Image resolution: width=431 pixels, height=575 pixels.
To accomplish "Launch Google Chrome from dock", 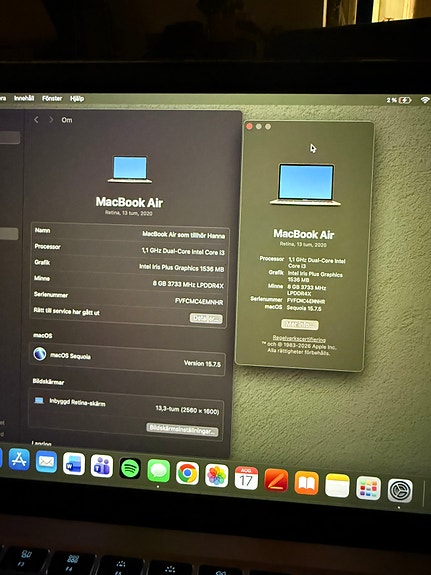I will (187, 473).
